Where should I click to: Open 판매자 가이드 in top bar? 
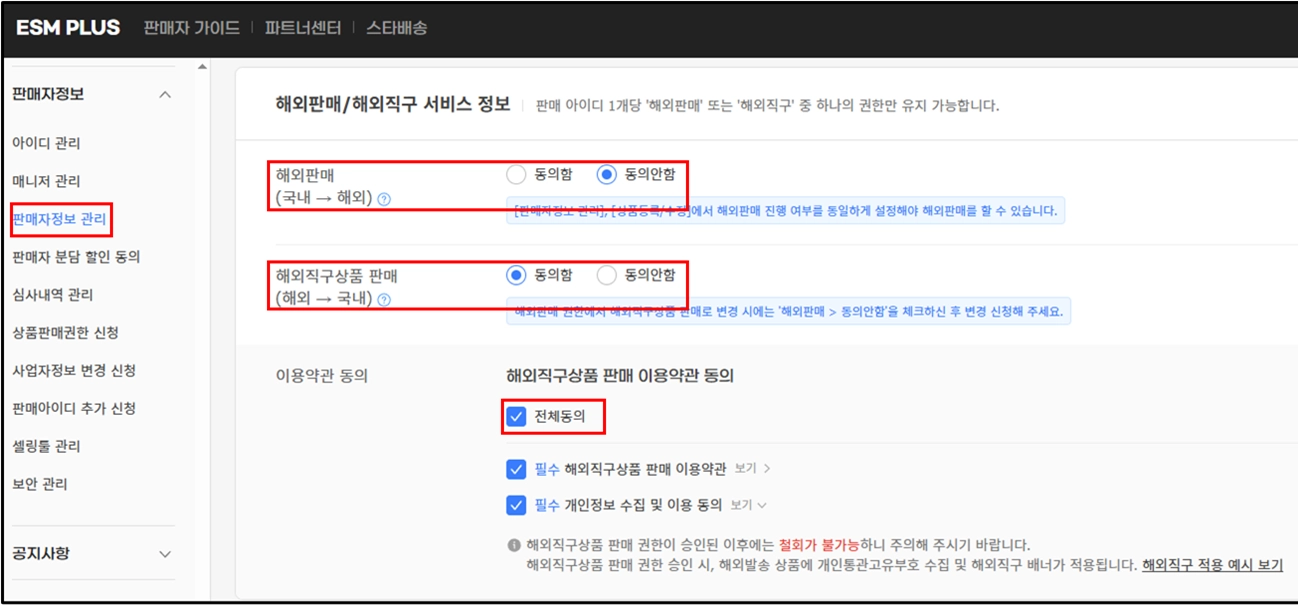191,28
